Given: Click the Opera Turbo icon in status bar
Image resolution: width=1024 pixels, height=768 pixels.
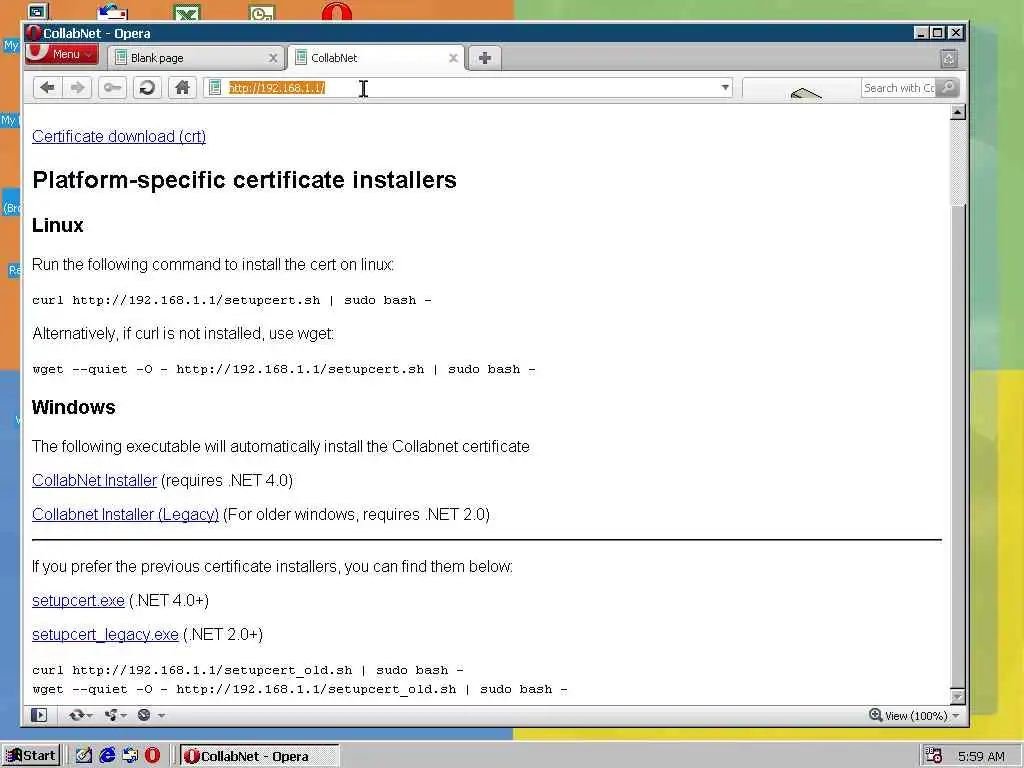Looking at the screenshot, I should (144, 715).
